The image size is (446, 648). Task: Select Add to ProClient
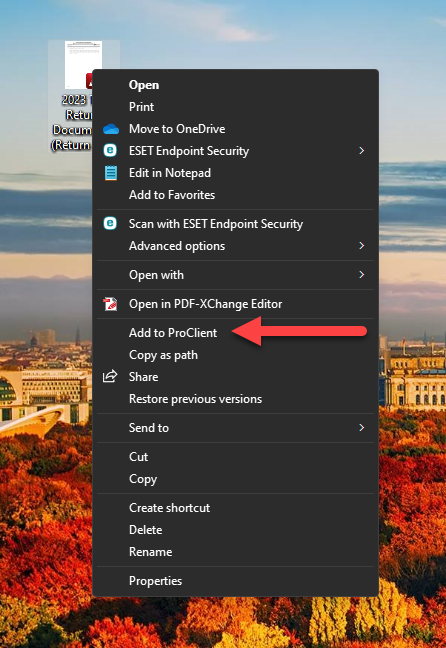click(235, 333)
